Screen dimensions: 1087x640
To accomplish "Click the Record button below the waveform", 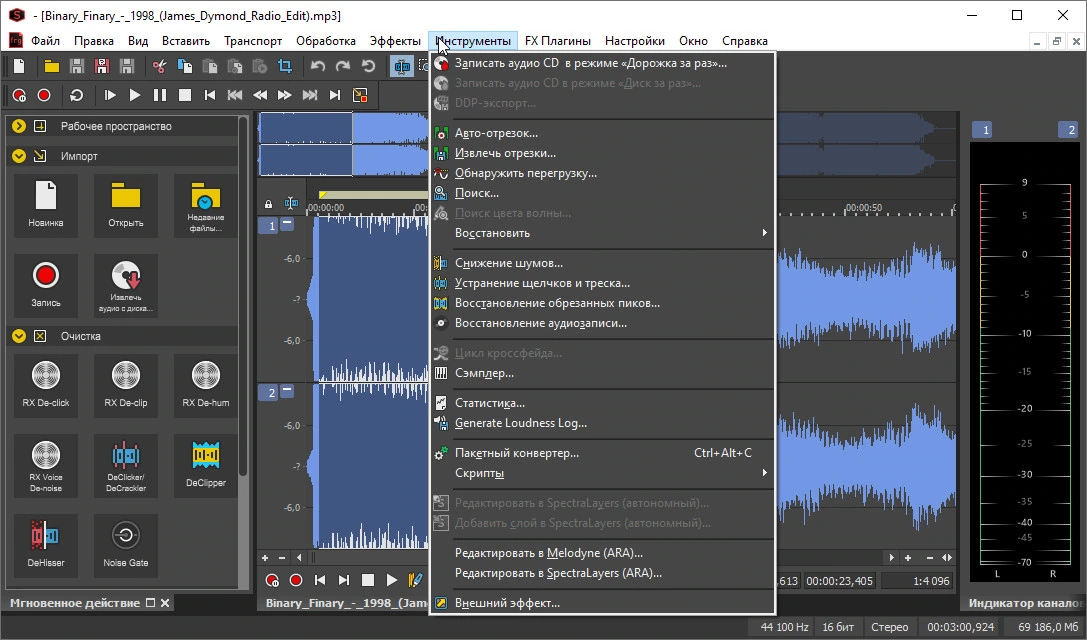I will [x=296, y=580].
